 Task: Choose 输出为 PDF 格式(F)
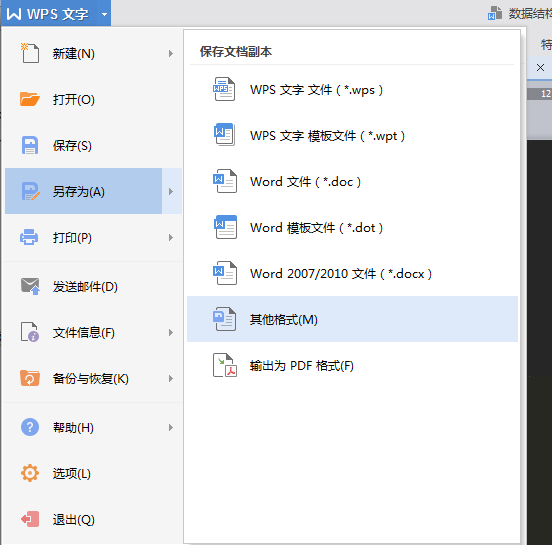352,365
